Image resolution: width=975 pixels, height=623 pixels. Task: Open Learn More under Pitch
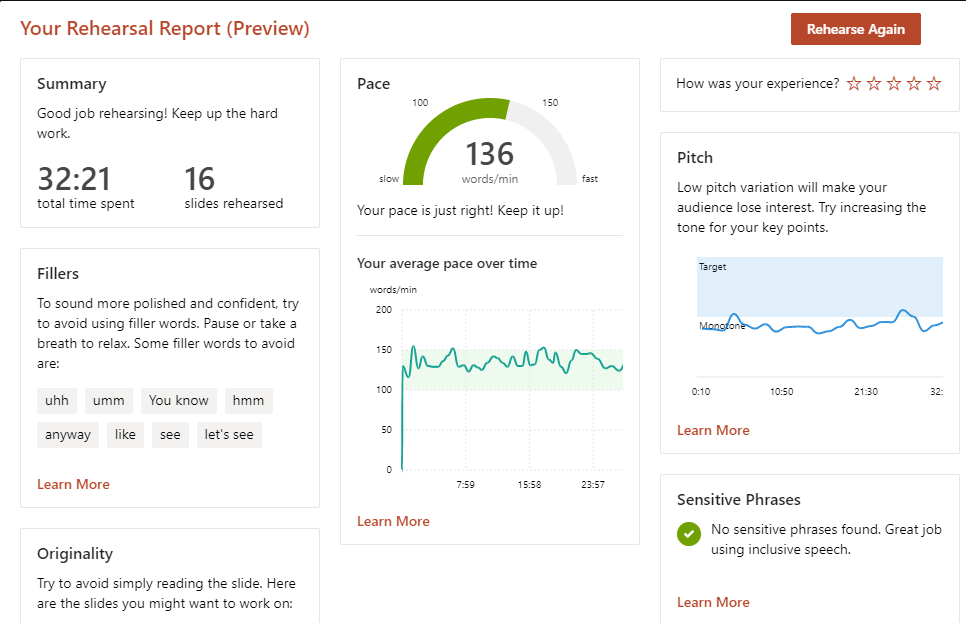coord(713,430)
